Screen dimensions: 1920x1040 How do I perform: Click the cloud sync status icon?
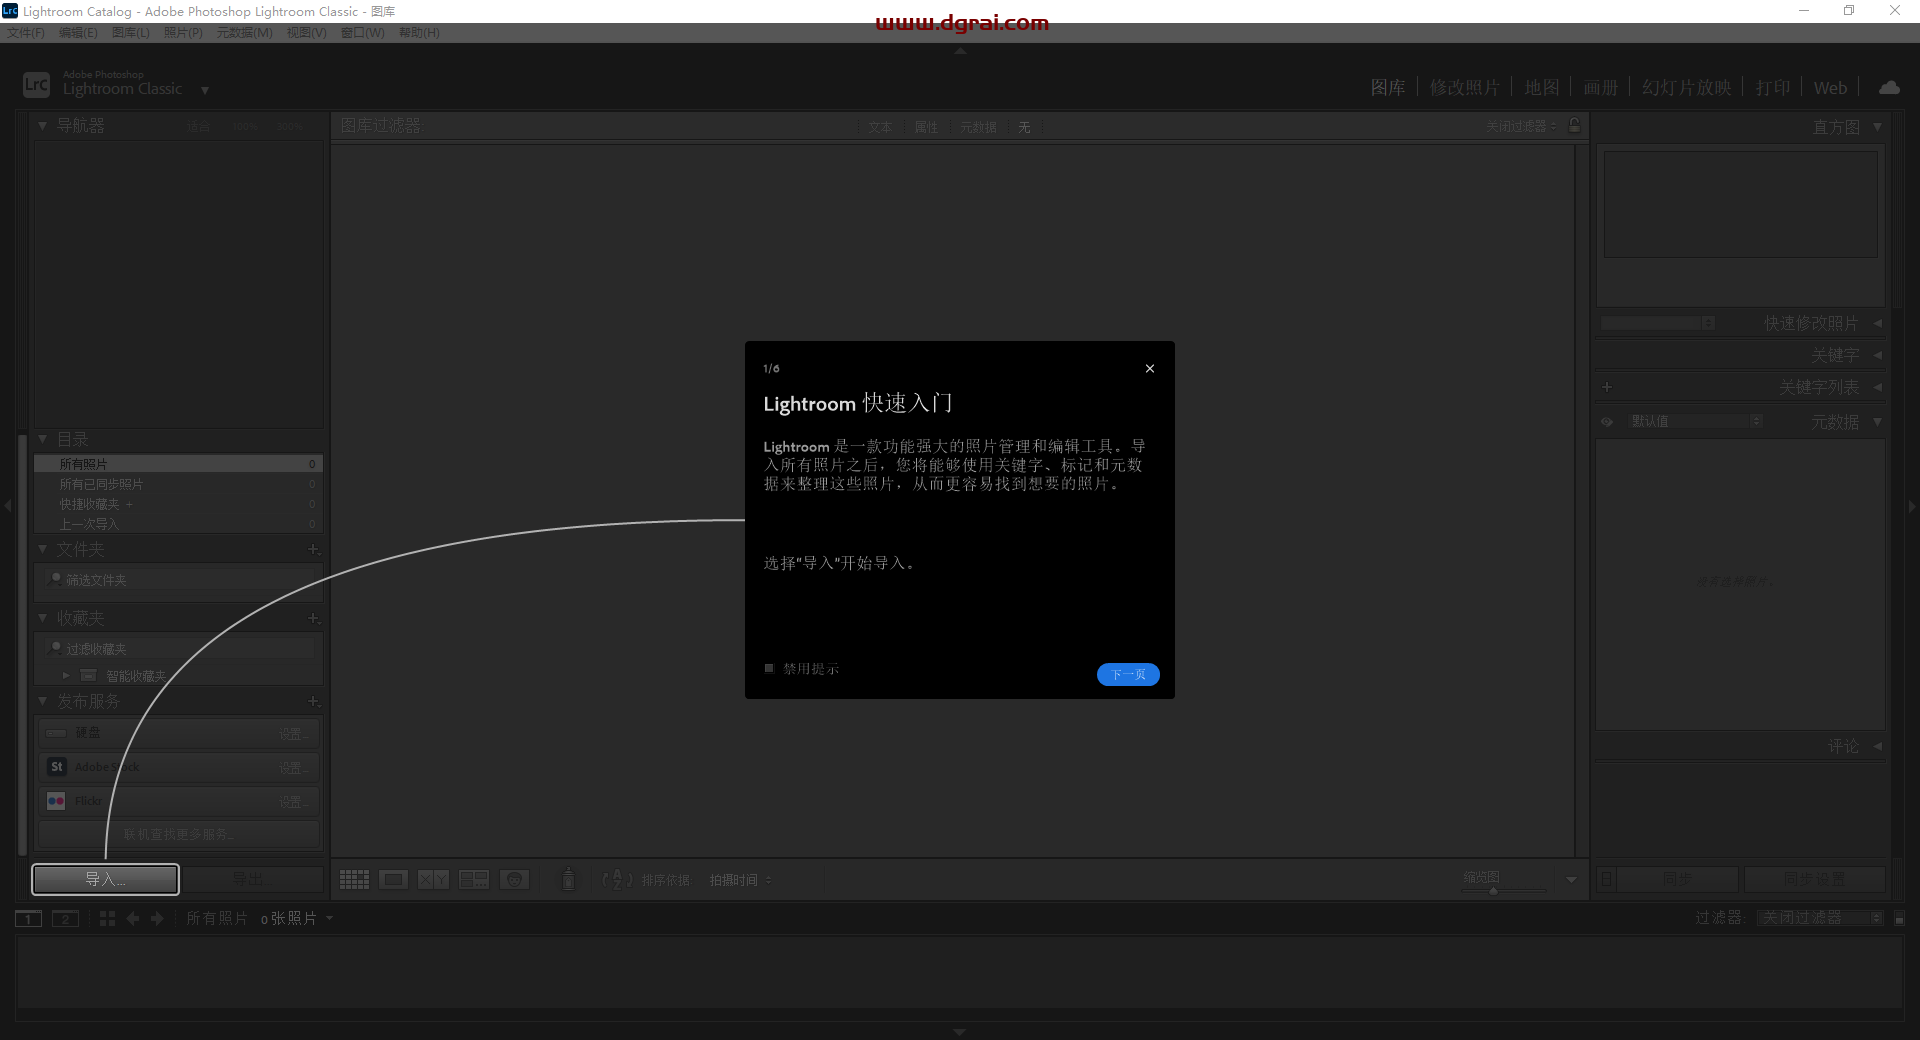click(x=1889, y=88)
